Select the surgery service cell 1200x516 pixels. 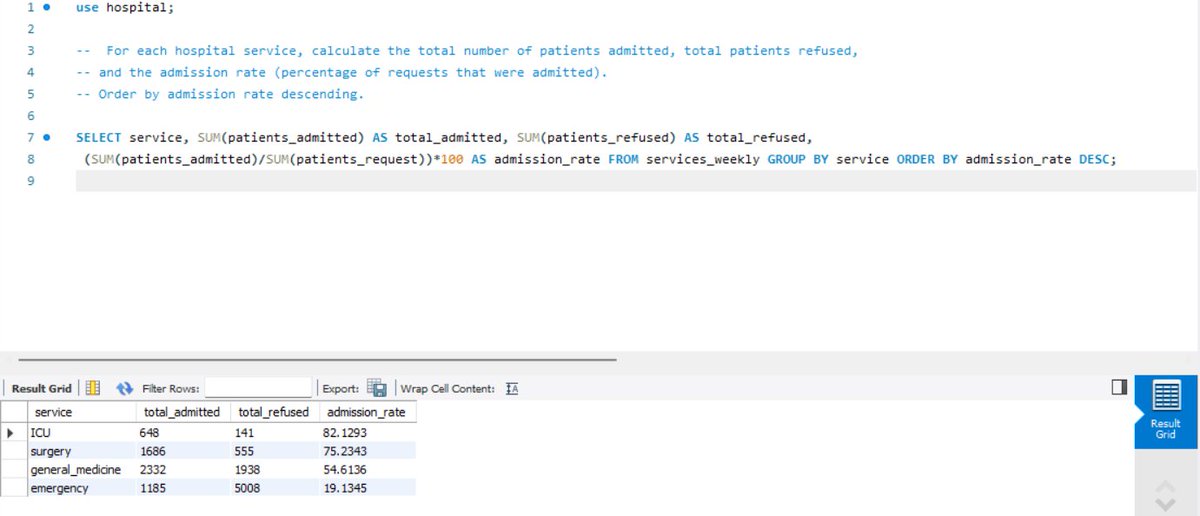click(x=81, y=451)
